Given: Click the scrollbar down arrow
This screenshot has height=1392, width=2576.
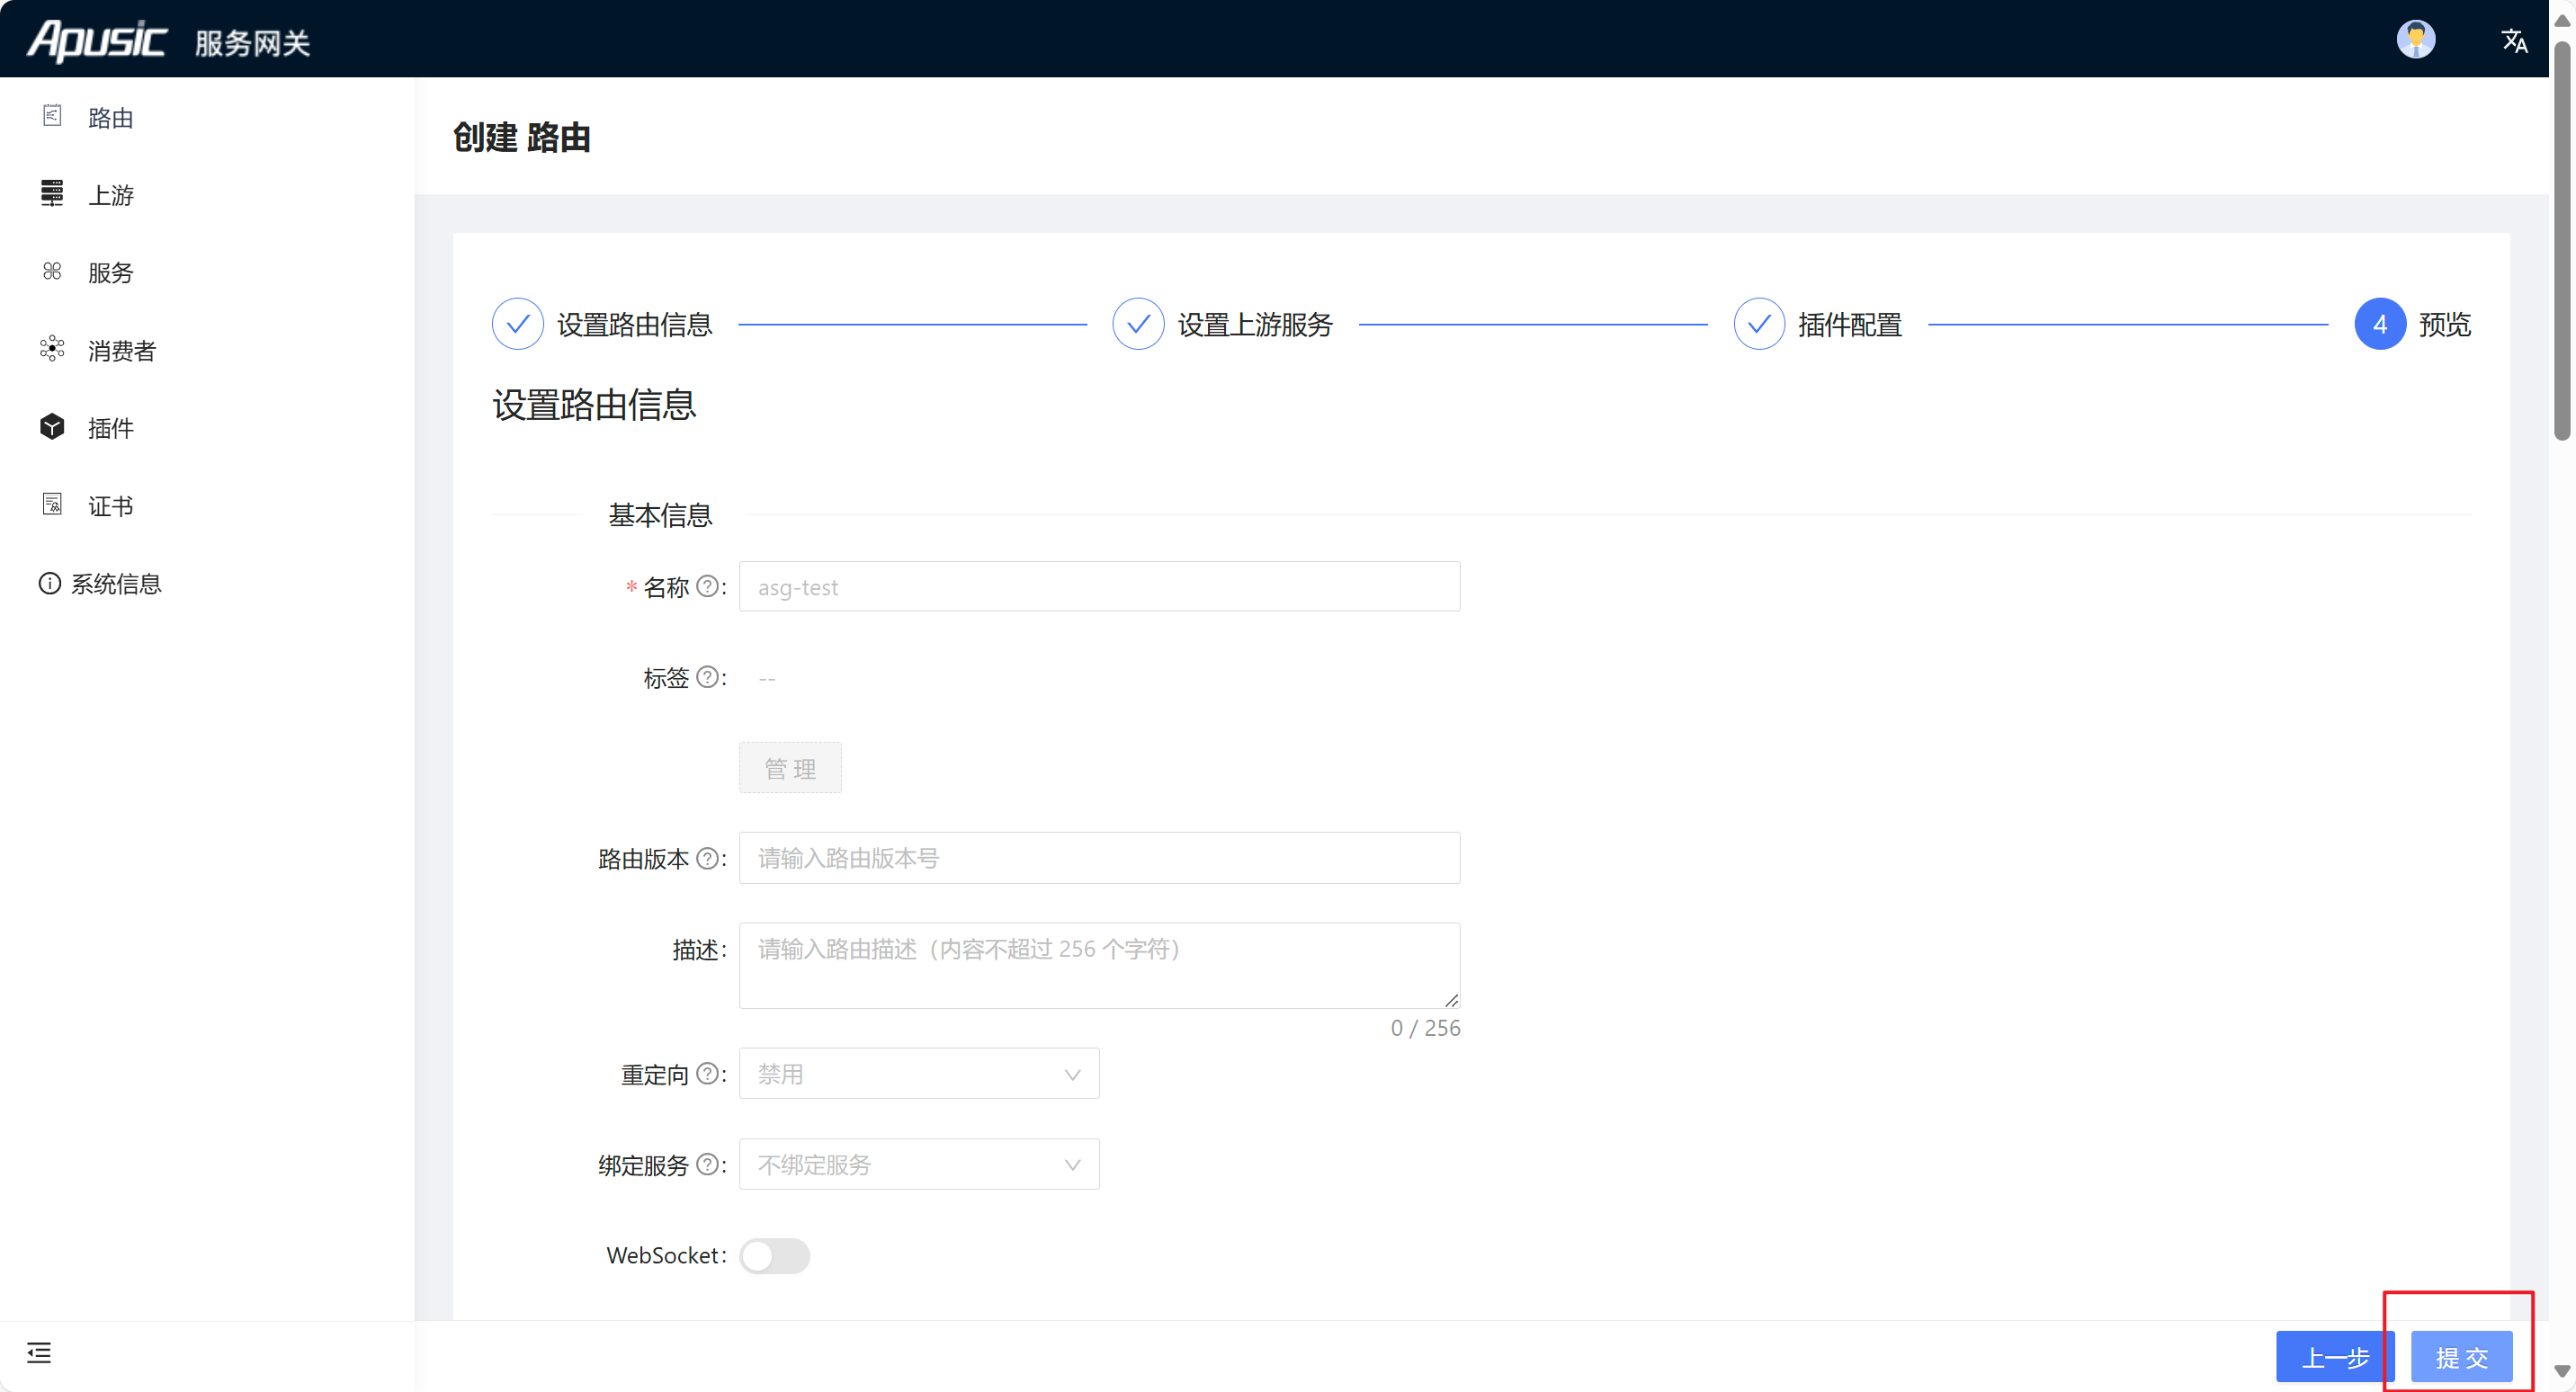Looking at the screenshot, I should click(2562, 1371).
